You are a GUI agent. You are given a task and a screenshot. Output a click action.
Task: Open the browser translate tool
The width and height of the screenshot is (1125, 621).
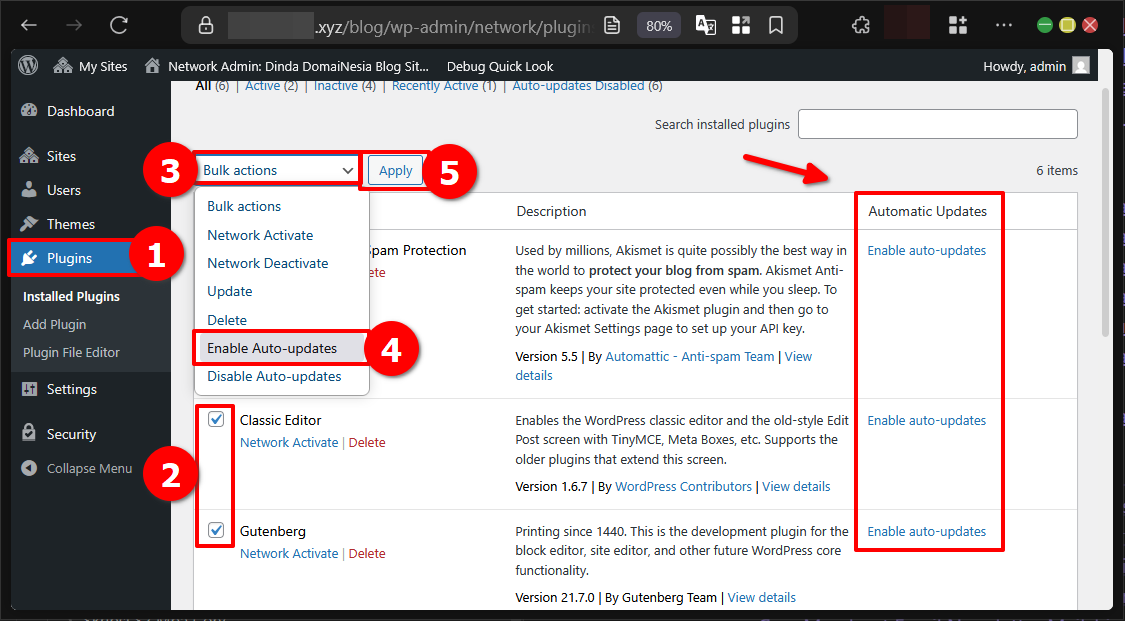coord(705,25)
